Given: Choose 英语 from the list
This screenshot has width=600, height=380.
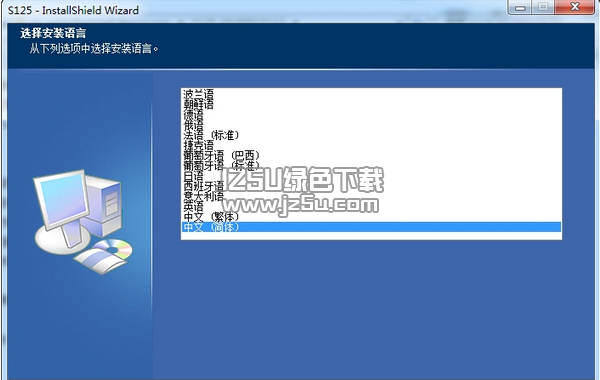Looking at the screenshot, I should [x=194, y=206].
